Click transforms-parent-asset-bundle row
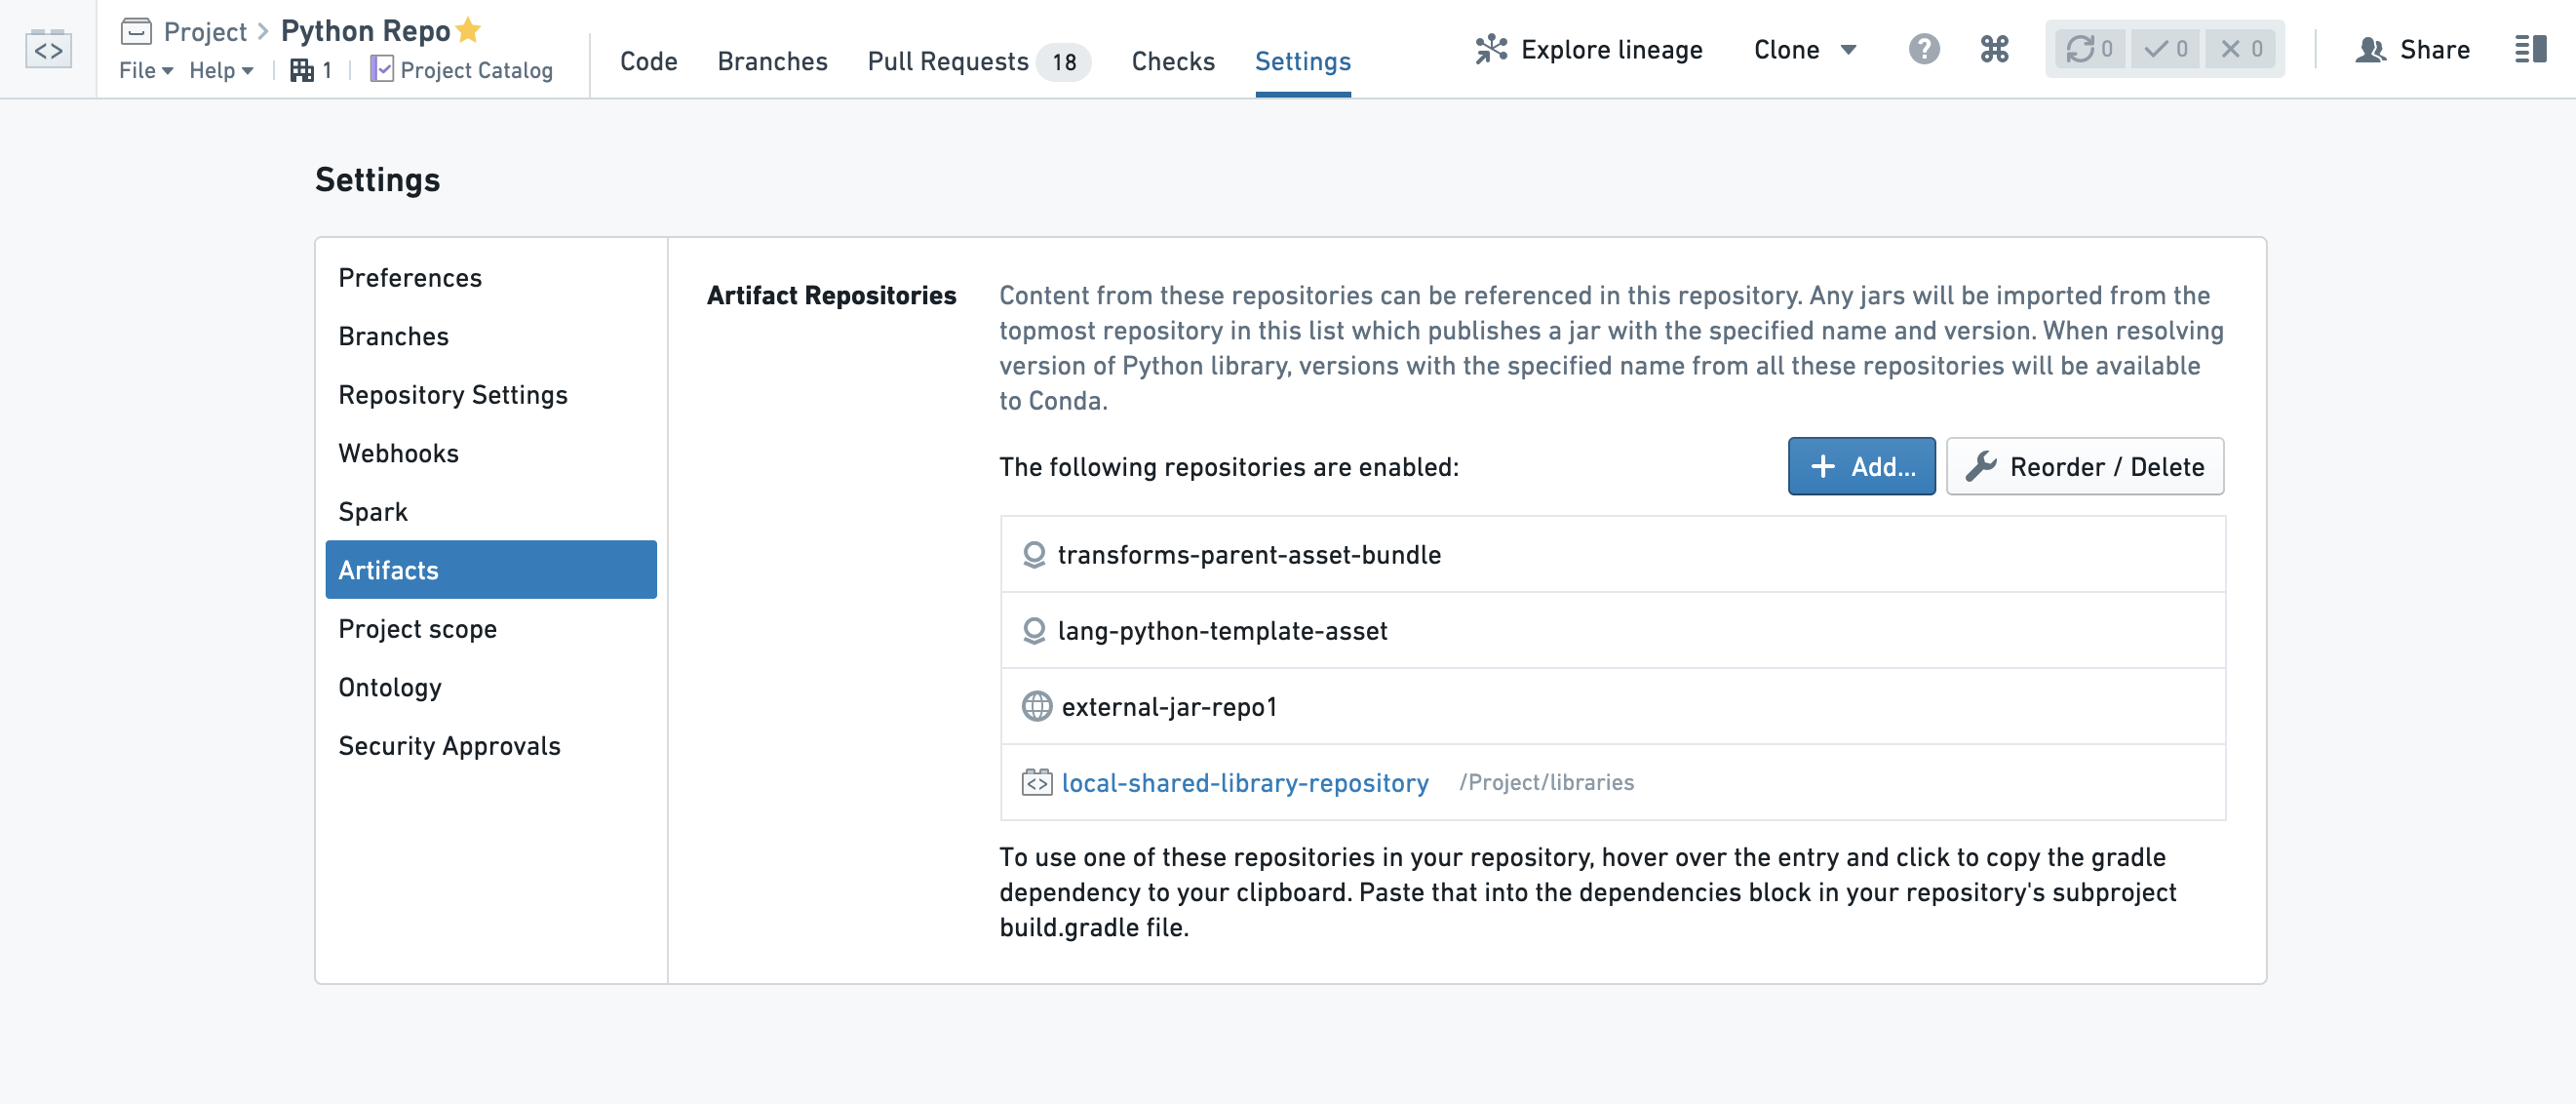Viewport: 2576px width, 1104px height. pos(1612,554)
